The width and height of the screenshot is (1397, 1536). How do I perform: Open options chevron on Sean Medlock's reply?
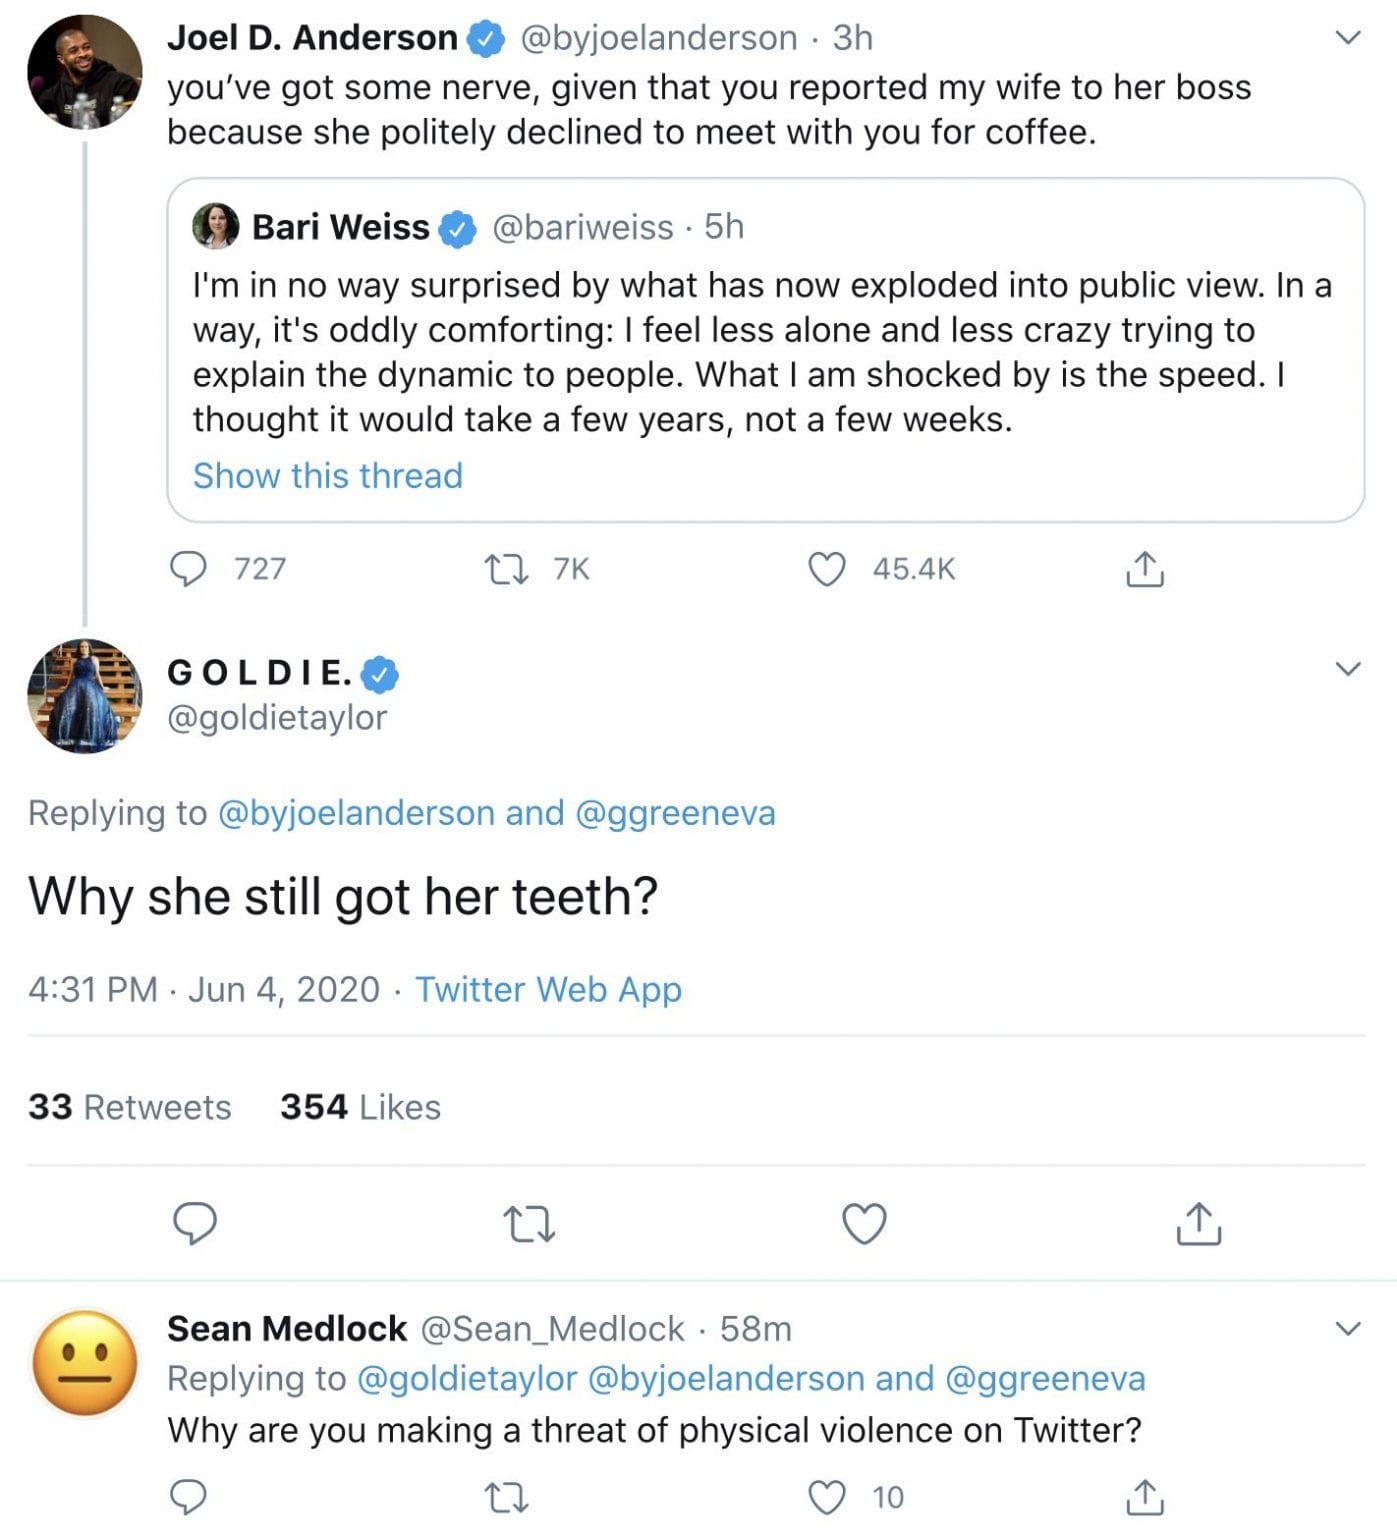click(x=1348, y=1329)
